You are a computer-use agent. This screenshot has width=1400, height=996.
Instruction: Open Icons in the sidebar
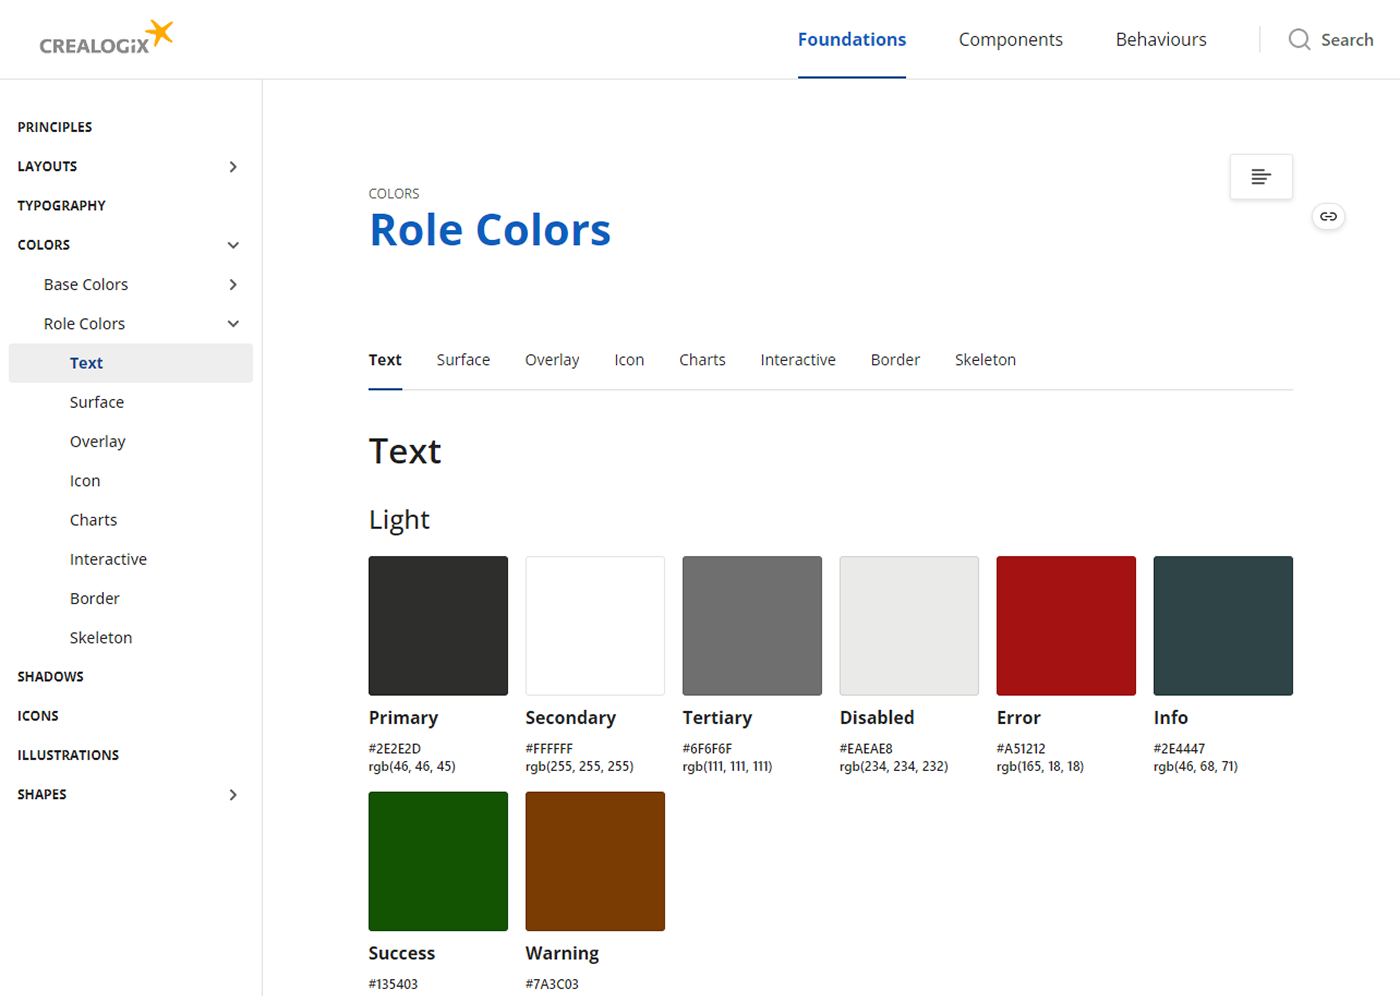click(x=38, y=716)
